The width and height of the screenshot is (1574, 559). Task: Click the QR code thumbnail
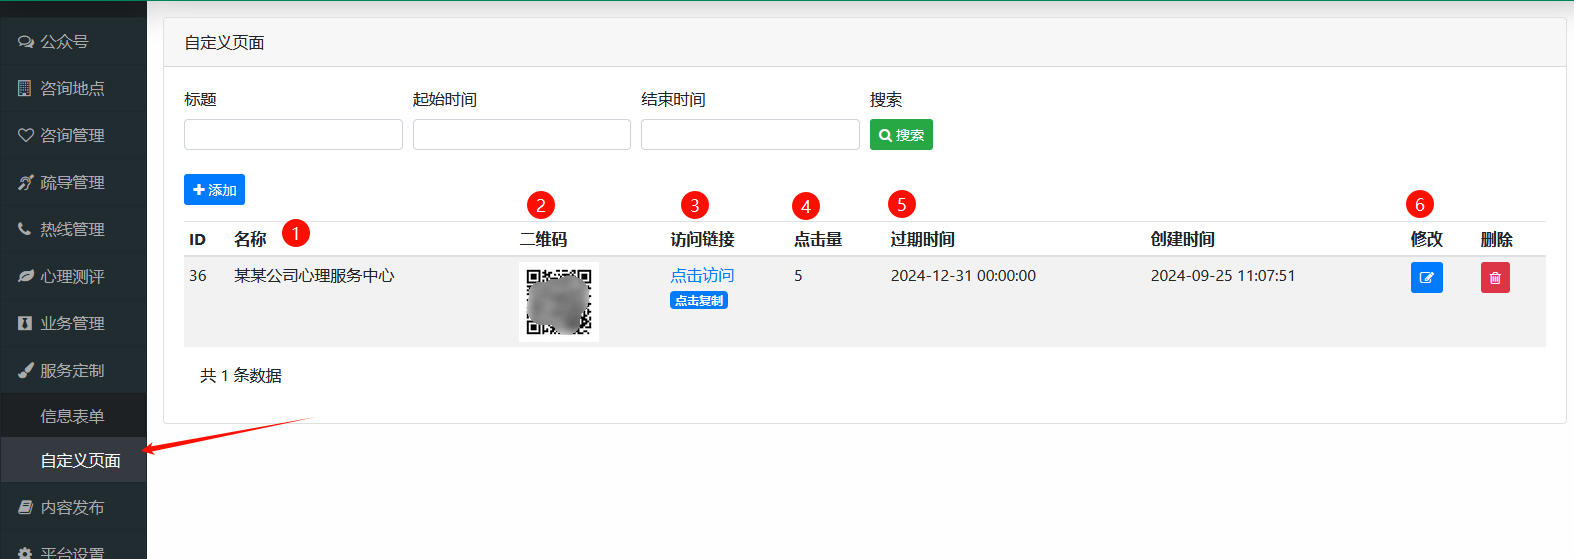559,302
